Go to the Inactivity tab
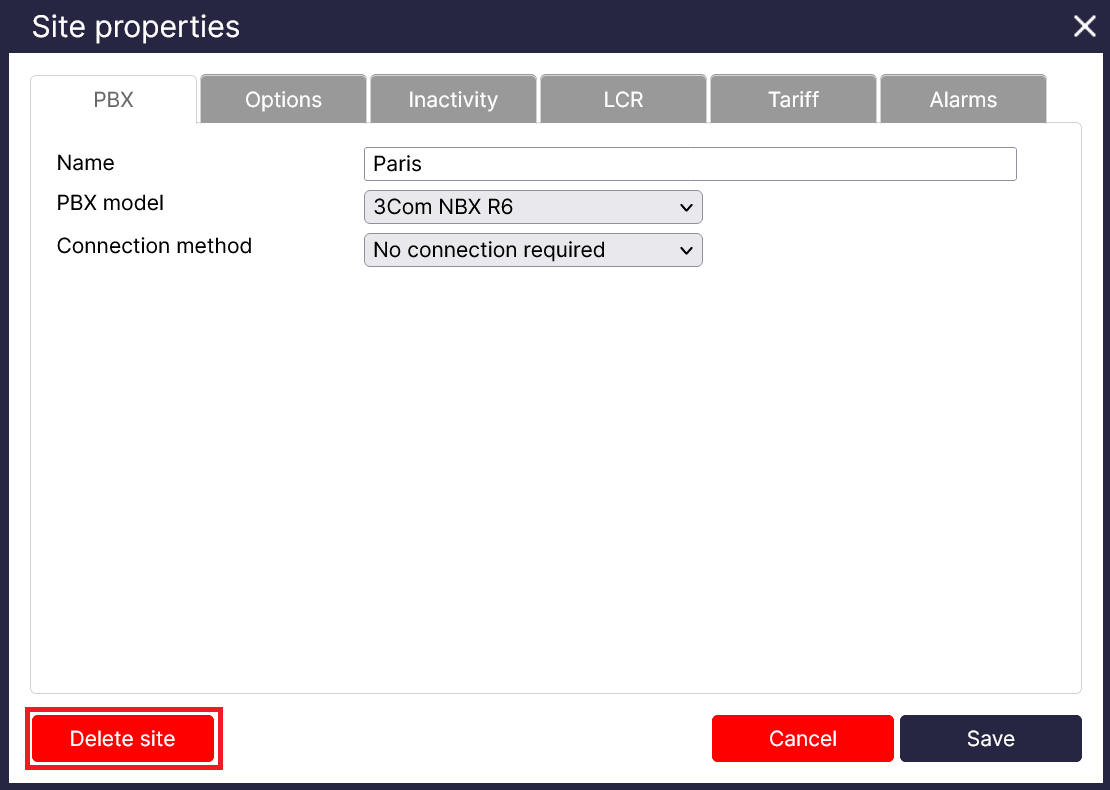Viewport: 1110px width, 790px height. [453, 100]
